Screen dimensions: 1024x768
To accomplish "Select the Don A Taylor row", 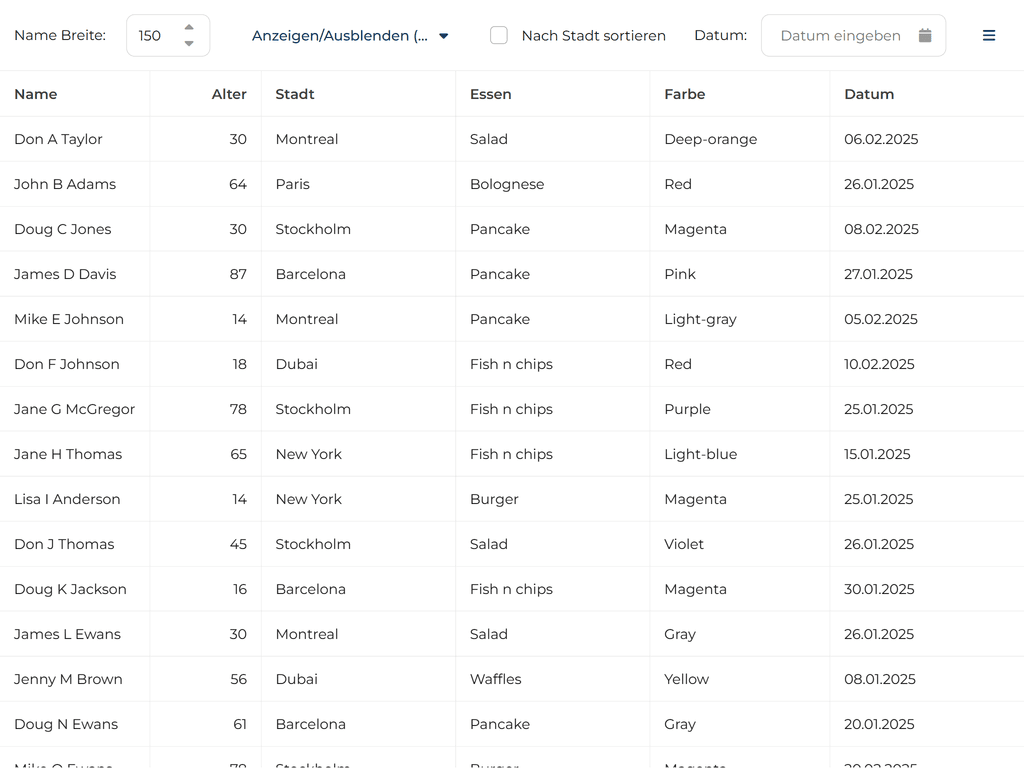I will coord(58,139).
